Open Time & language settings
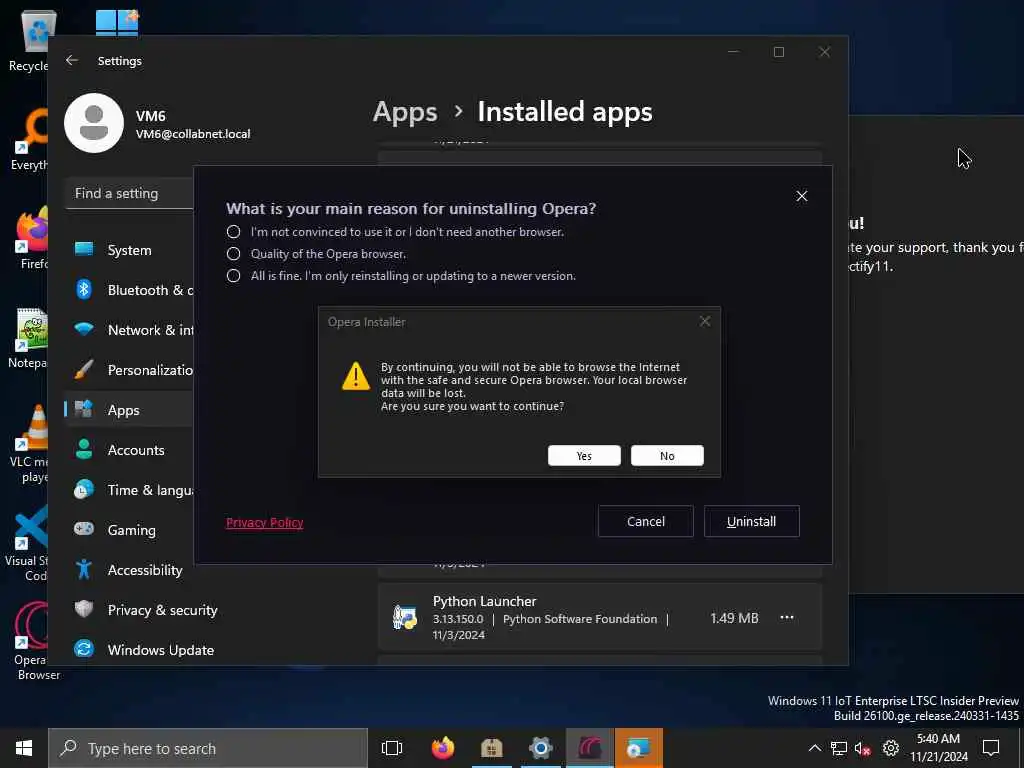 (x=129, y=490)
